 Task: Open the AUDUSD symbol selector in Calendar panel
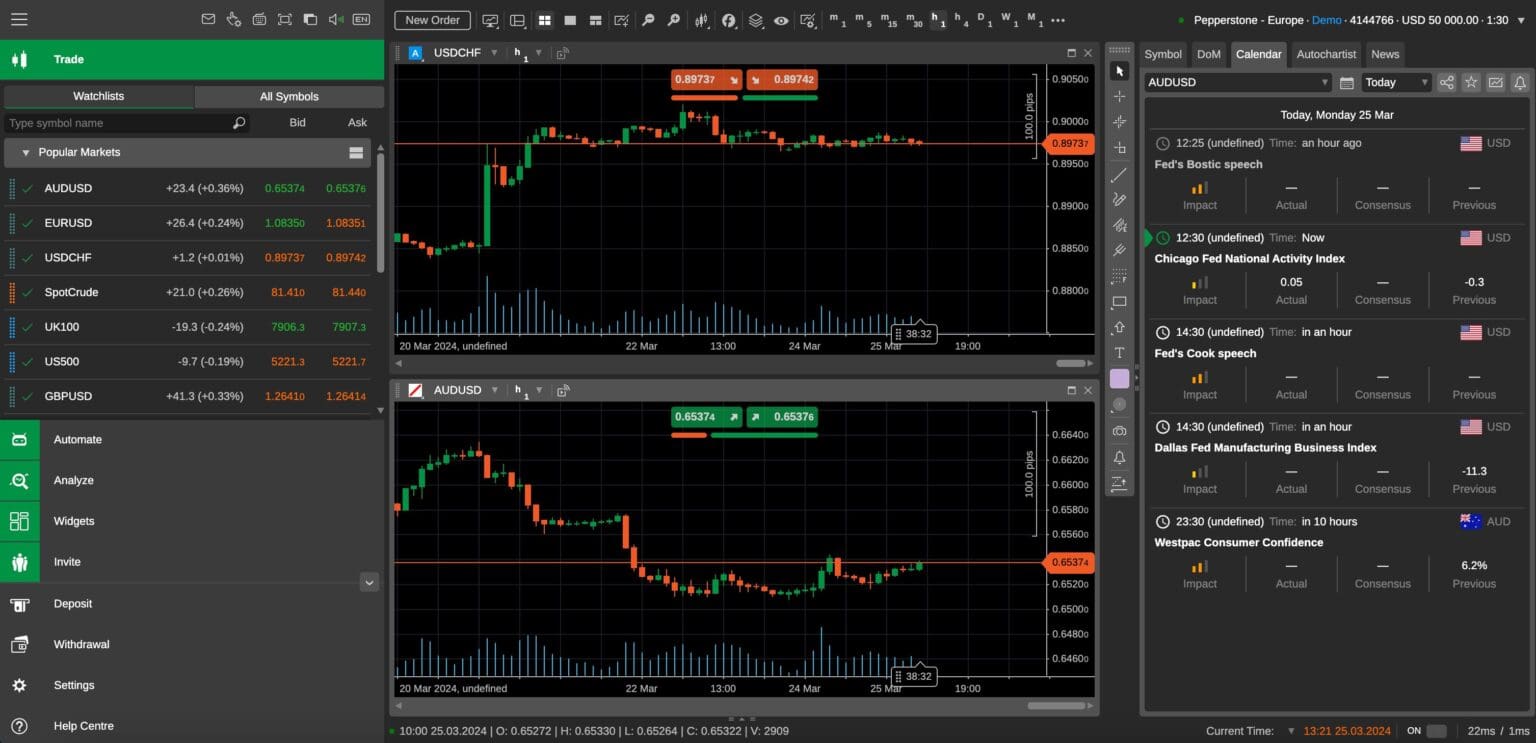click(x=1237, y=82)
